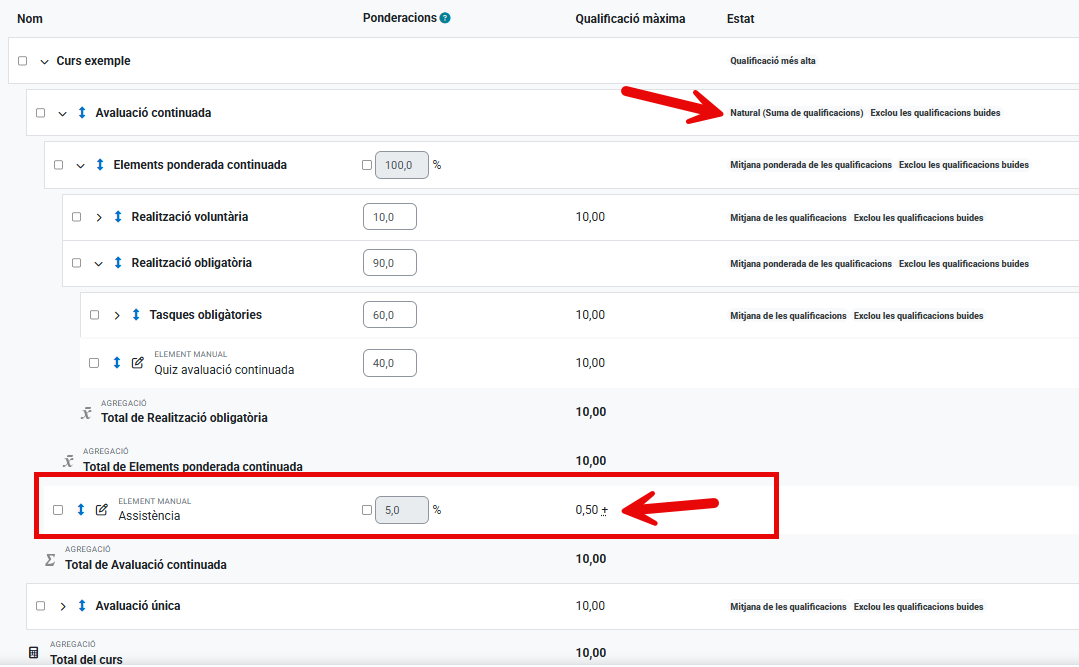Screen dimensions: 1079x667
Task: Enable the Assistència weight override checkbox
Action: click(366, 510)
